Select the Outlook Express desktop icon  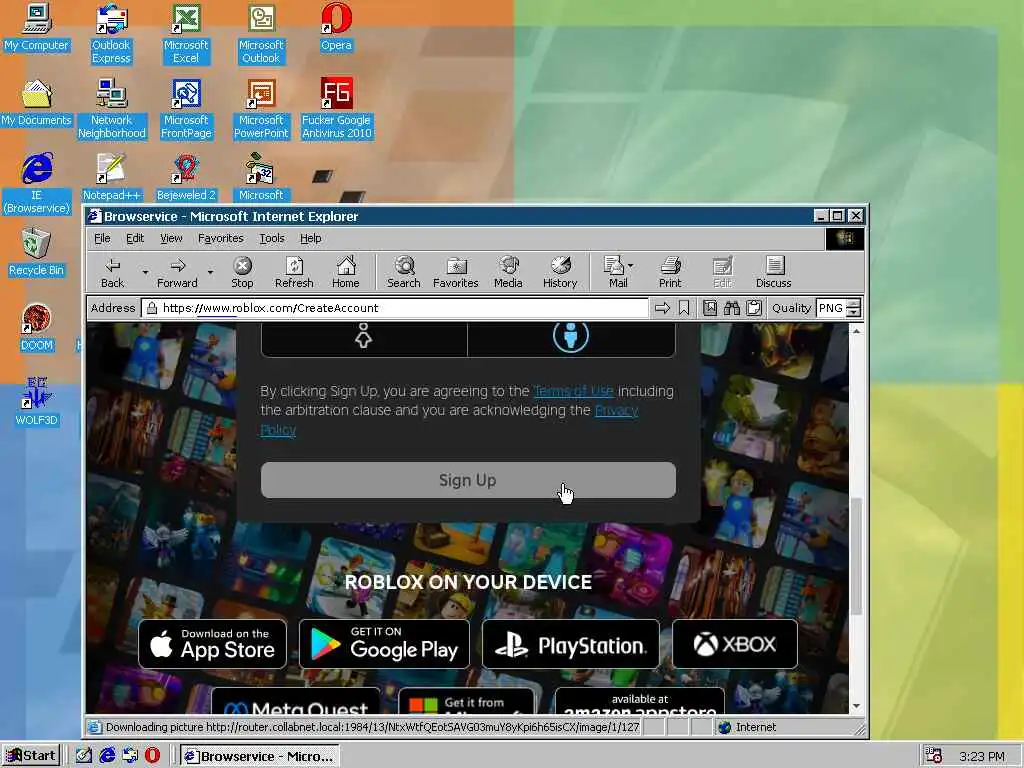[x=111, y=34]
